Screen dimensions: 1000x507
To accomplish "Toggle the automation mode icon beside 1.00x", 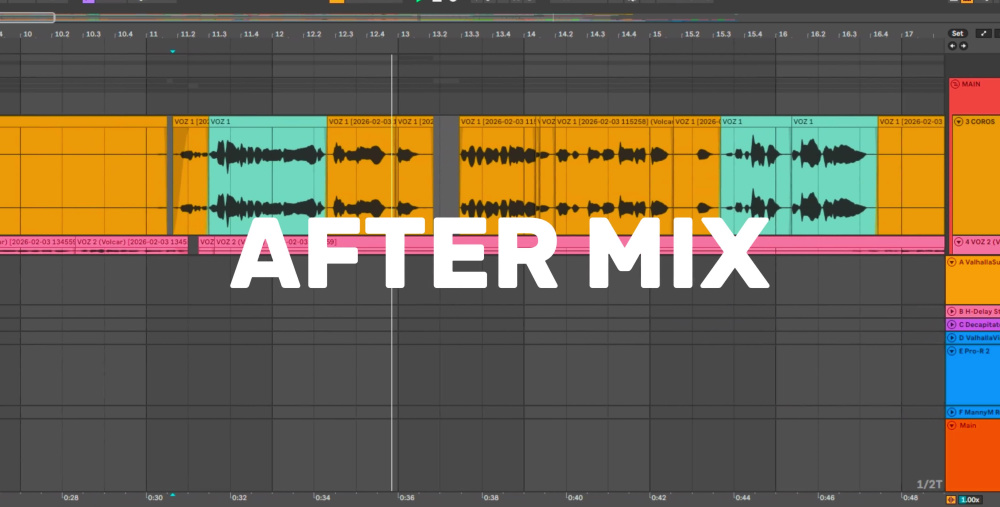I will coord(951,500).
